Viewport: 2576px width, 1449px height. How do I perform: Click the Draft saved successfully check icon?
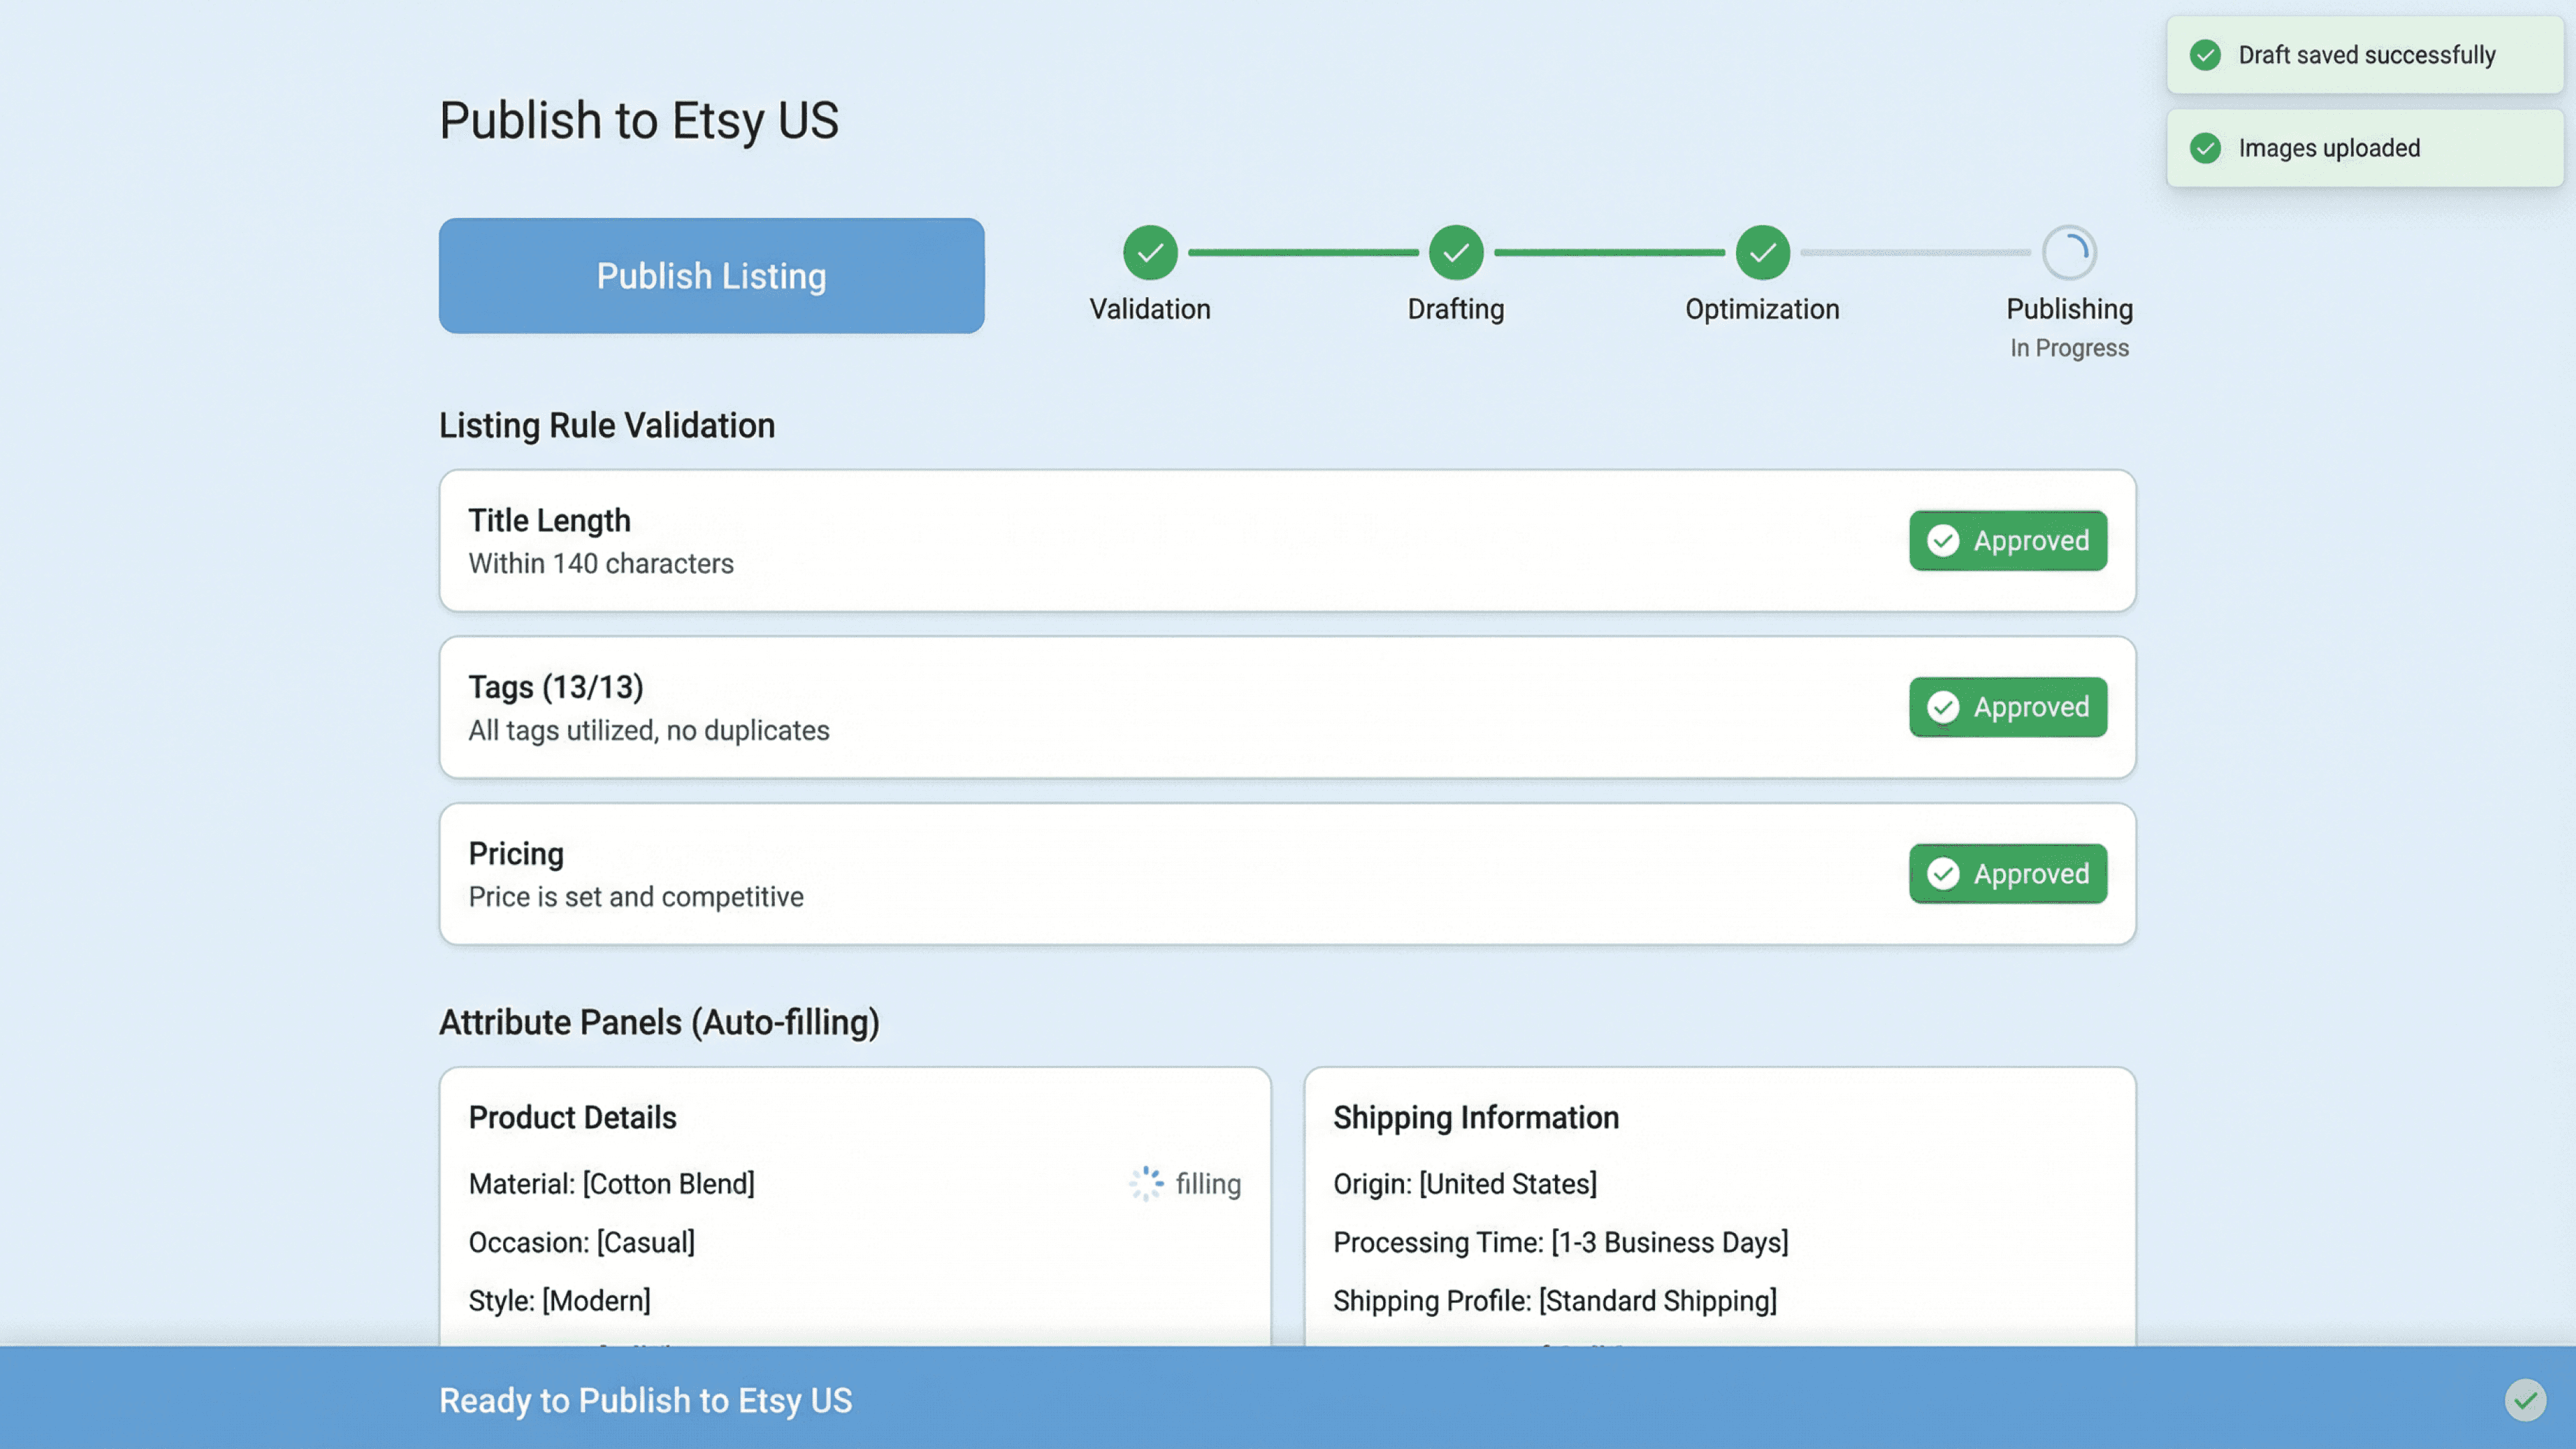[2205, 55]
